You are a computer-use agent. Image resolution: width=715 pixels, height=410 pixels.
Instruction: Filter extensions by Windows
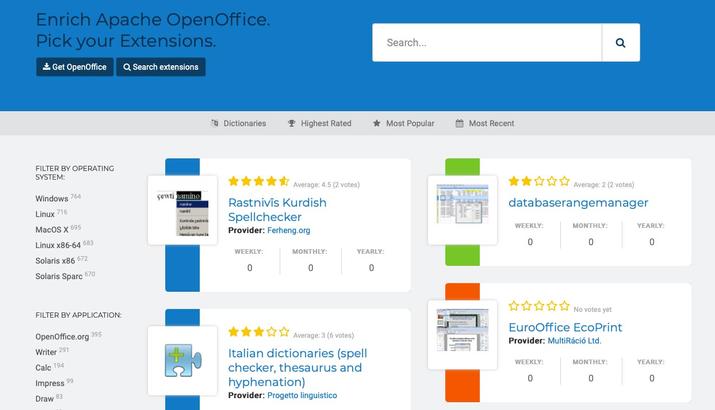[x=52, y=198]
